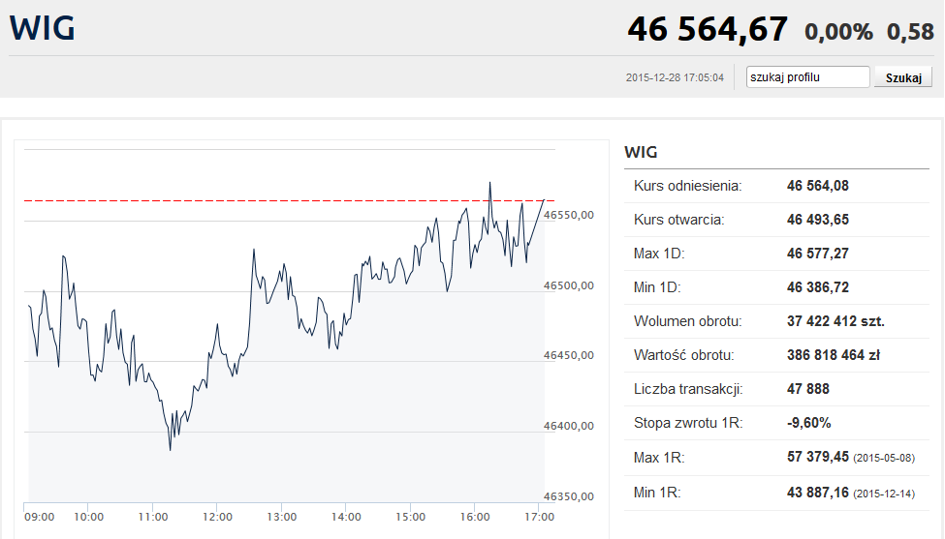The width and height of the screenshot is (945, 539).
Task: Click the 'Max 1D:' label
Action: pyautogui.click(x=659, y=253)
